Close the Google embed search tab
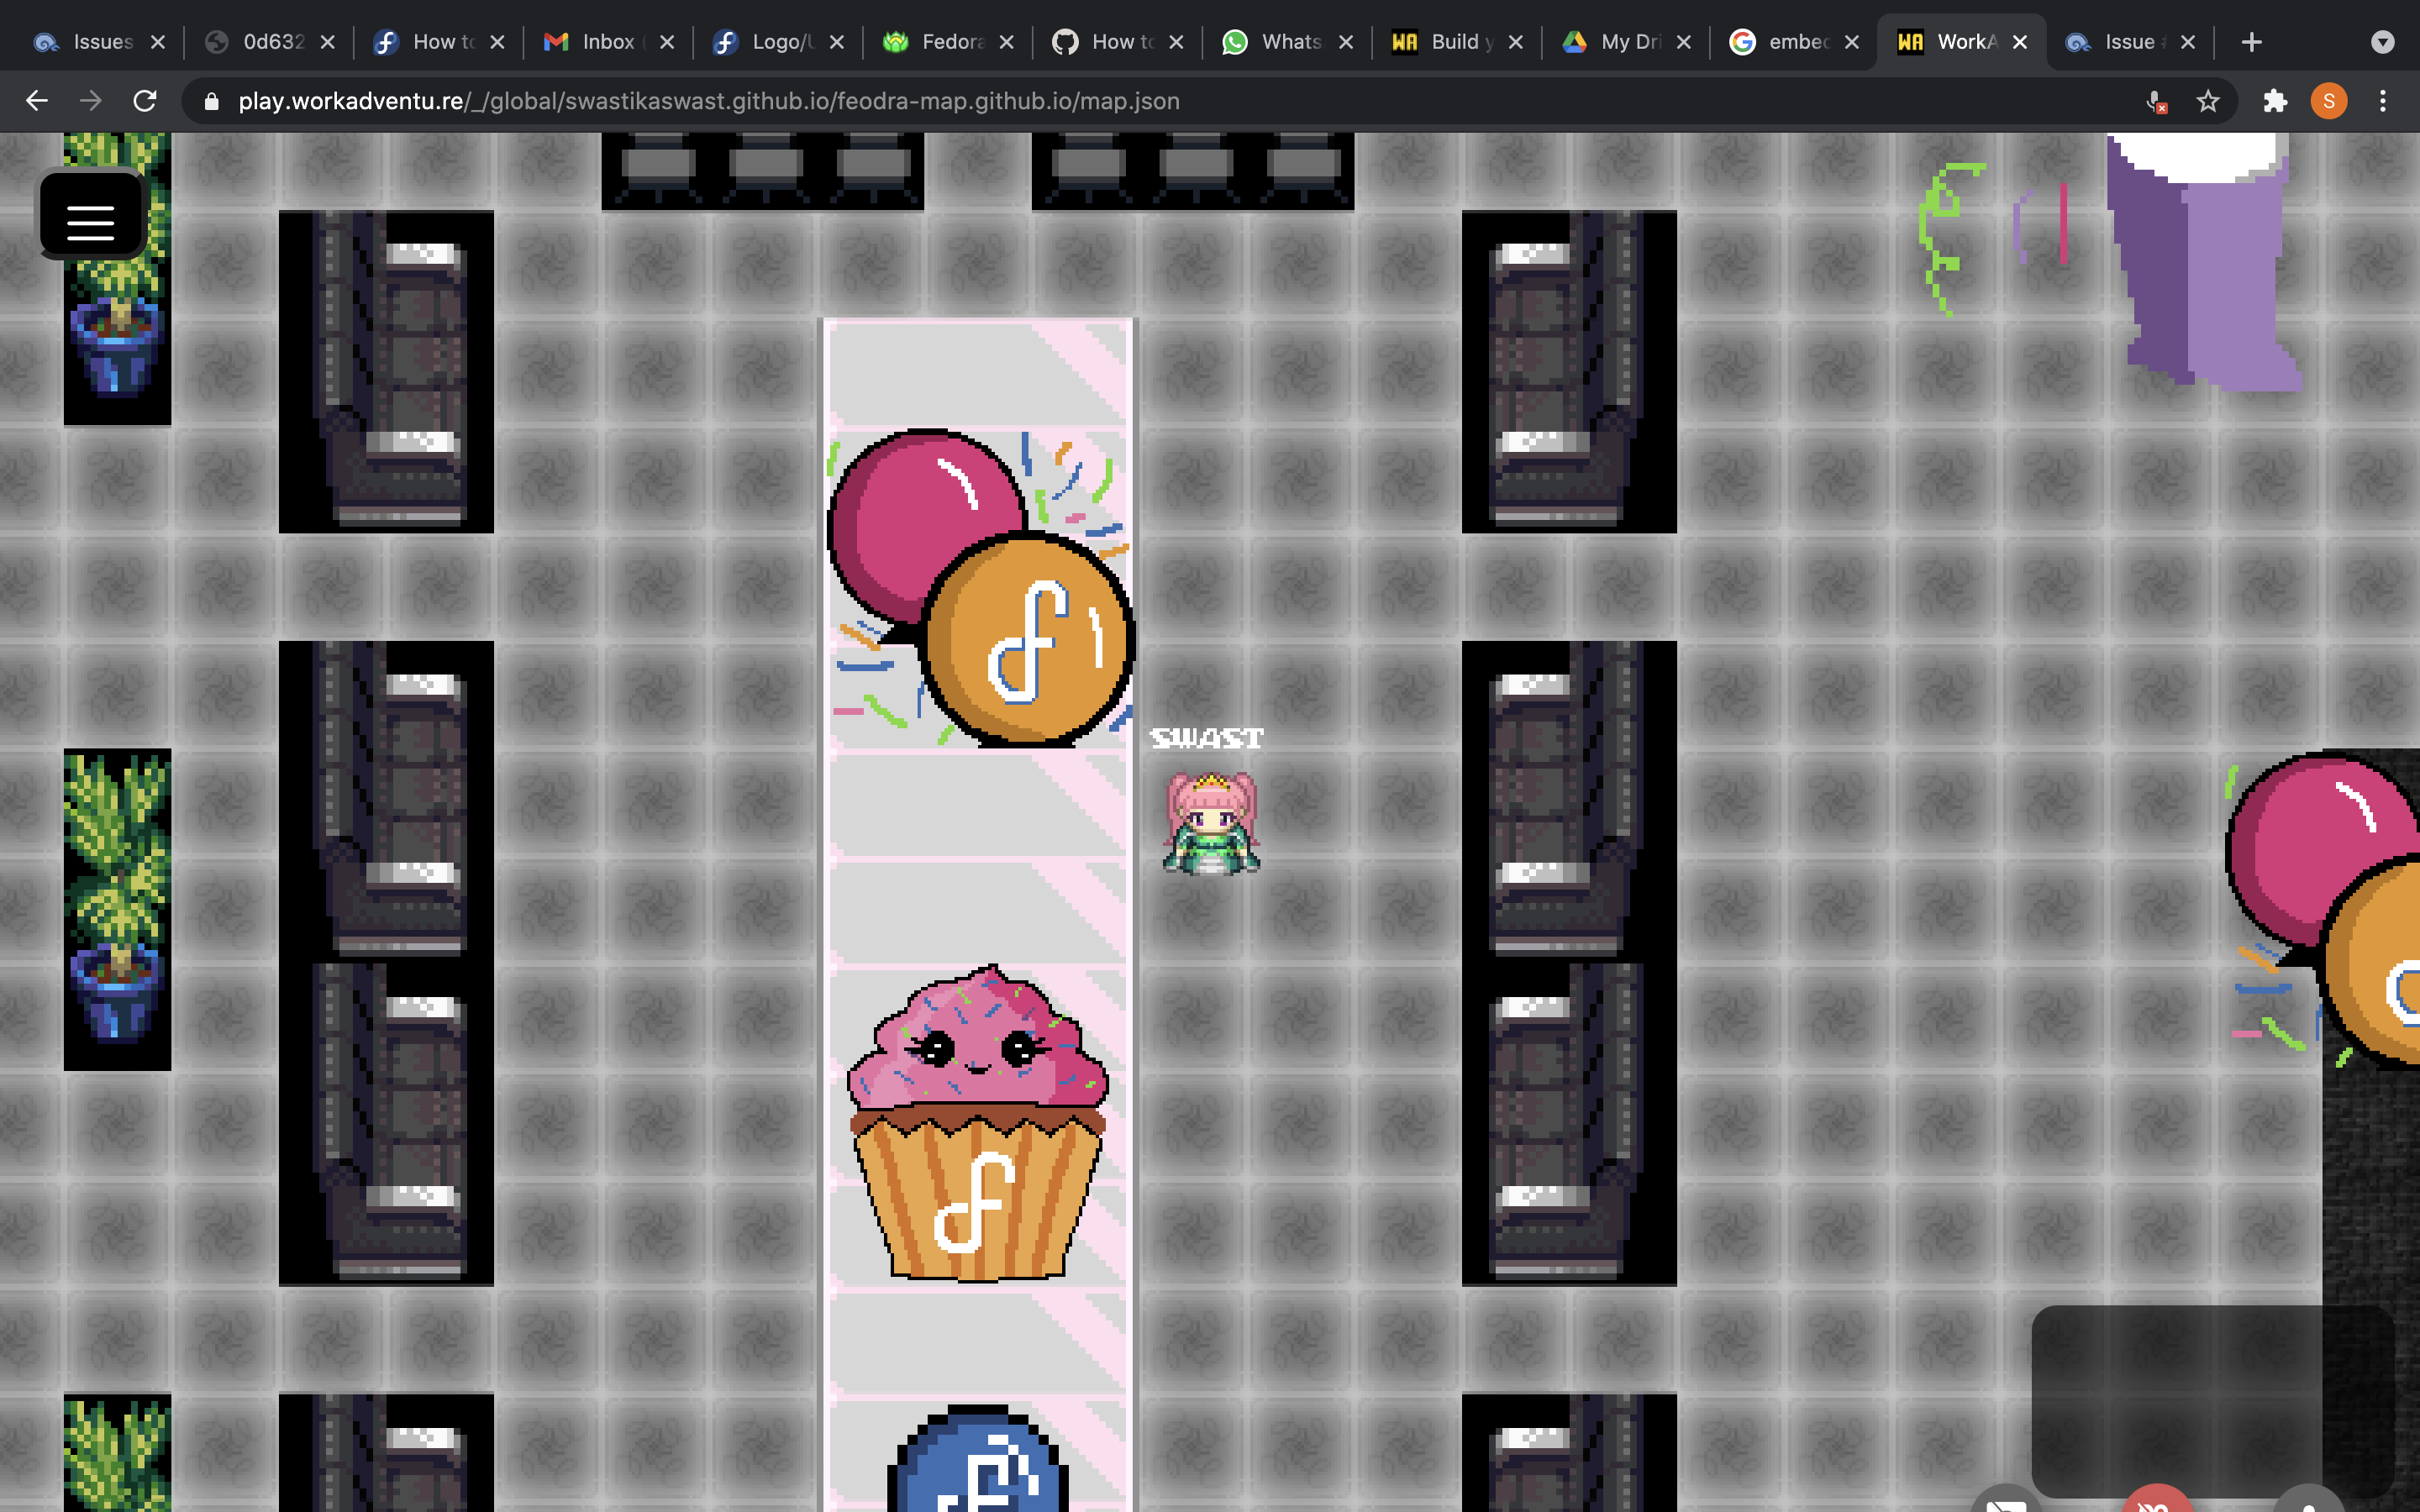 pyautogui.click(x=1852, y=42)
